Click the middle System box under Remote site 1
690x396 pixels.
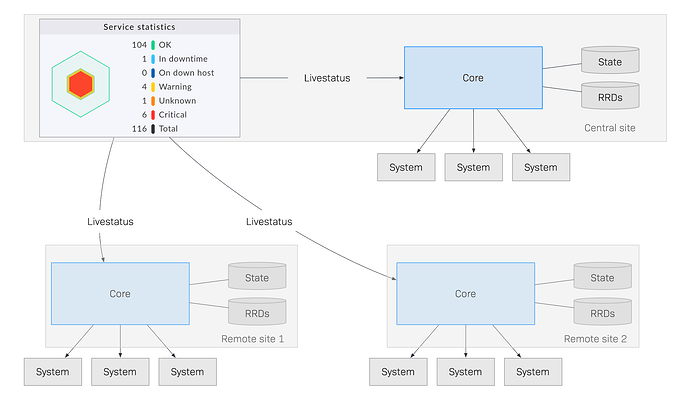pyautogui.click(x=120, y=372)
